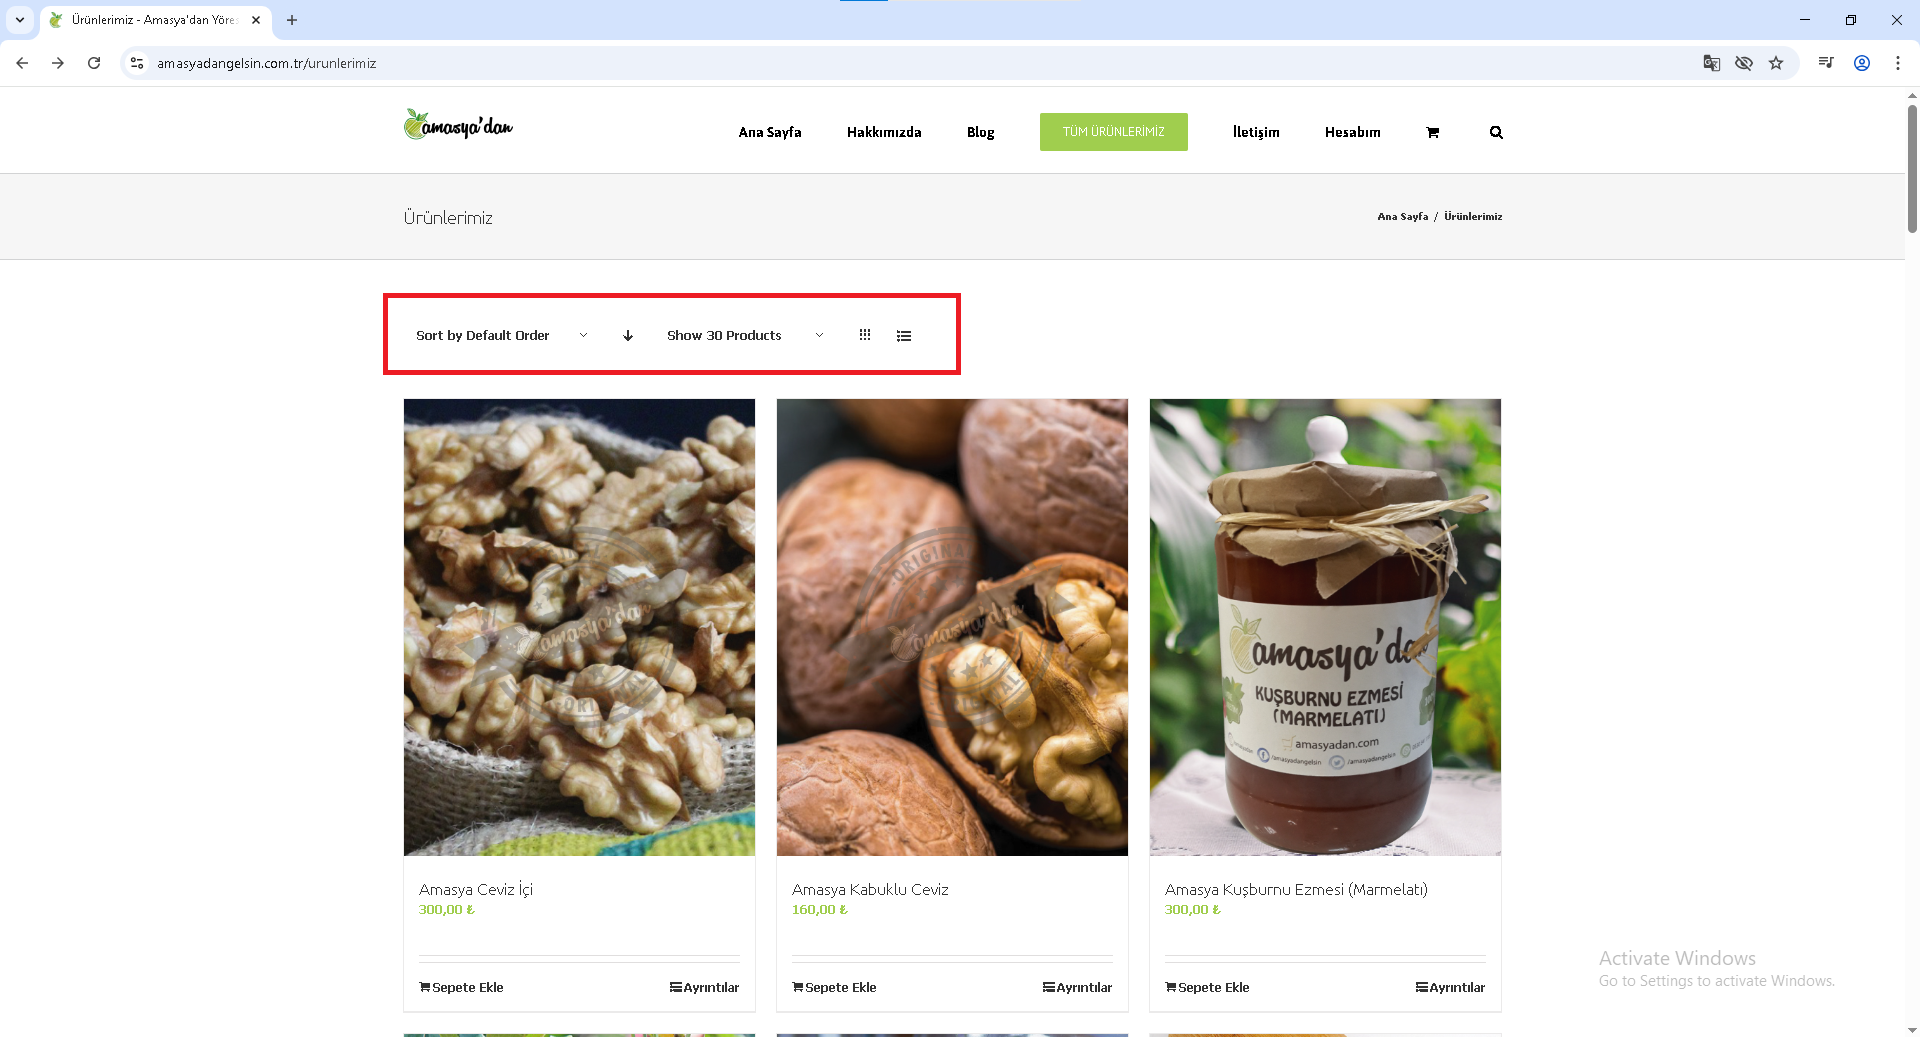
Task: Open a new browser tab
Action: click(x=292, y=20)
